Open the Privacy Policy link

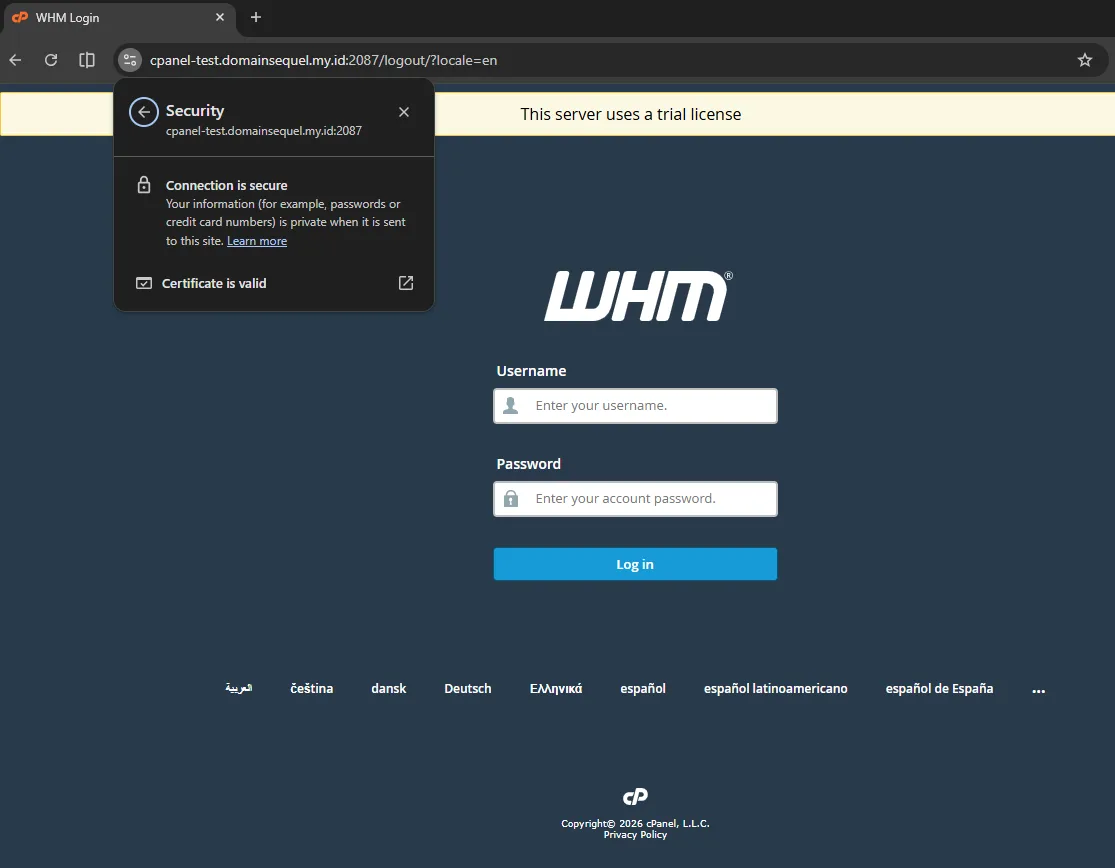[x=635, y=835]
